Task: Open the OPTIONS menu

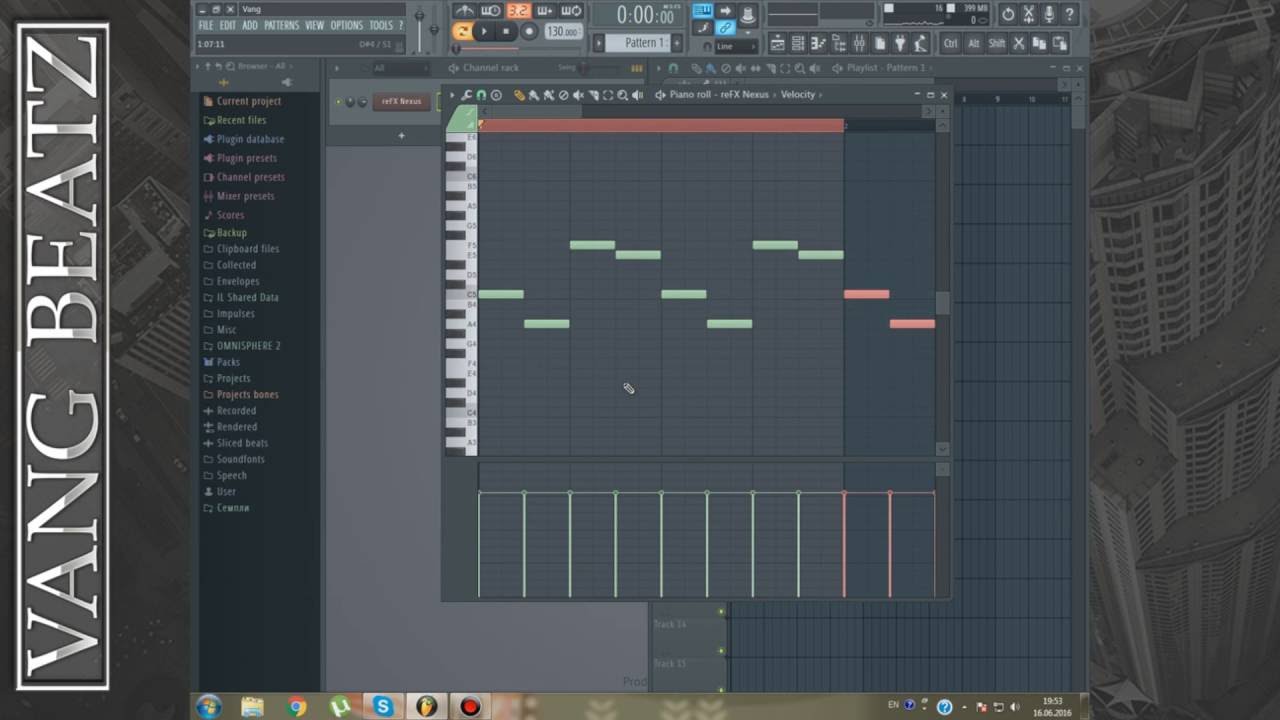Action: (347, 25)
